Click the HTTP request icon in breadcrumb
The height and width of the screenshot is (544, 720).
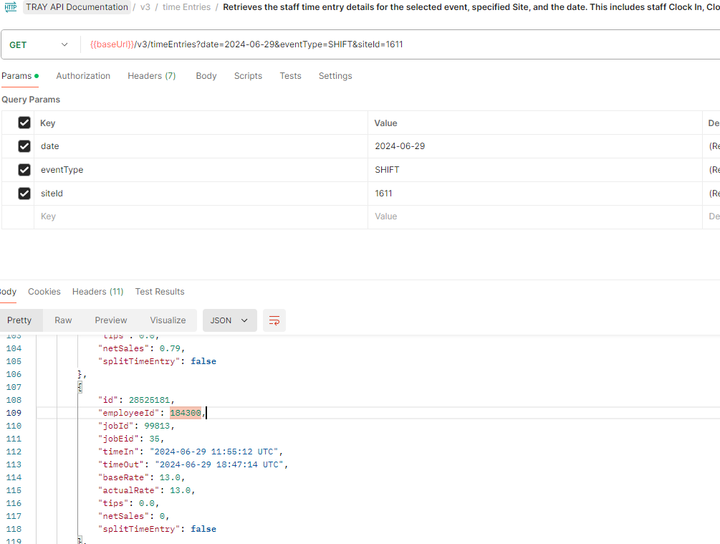coord(11,7)
